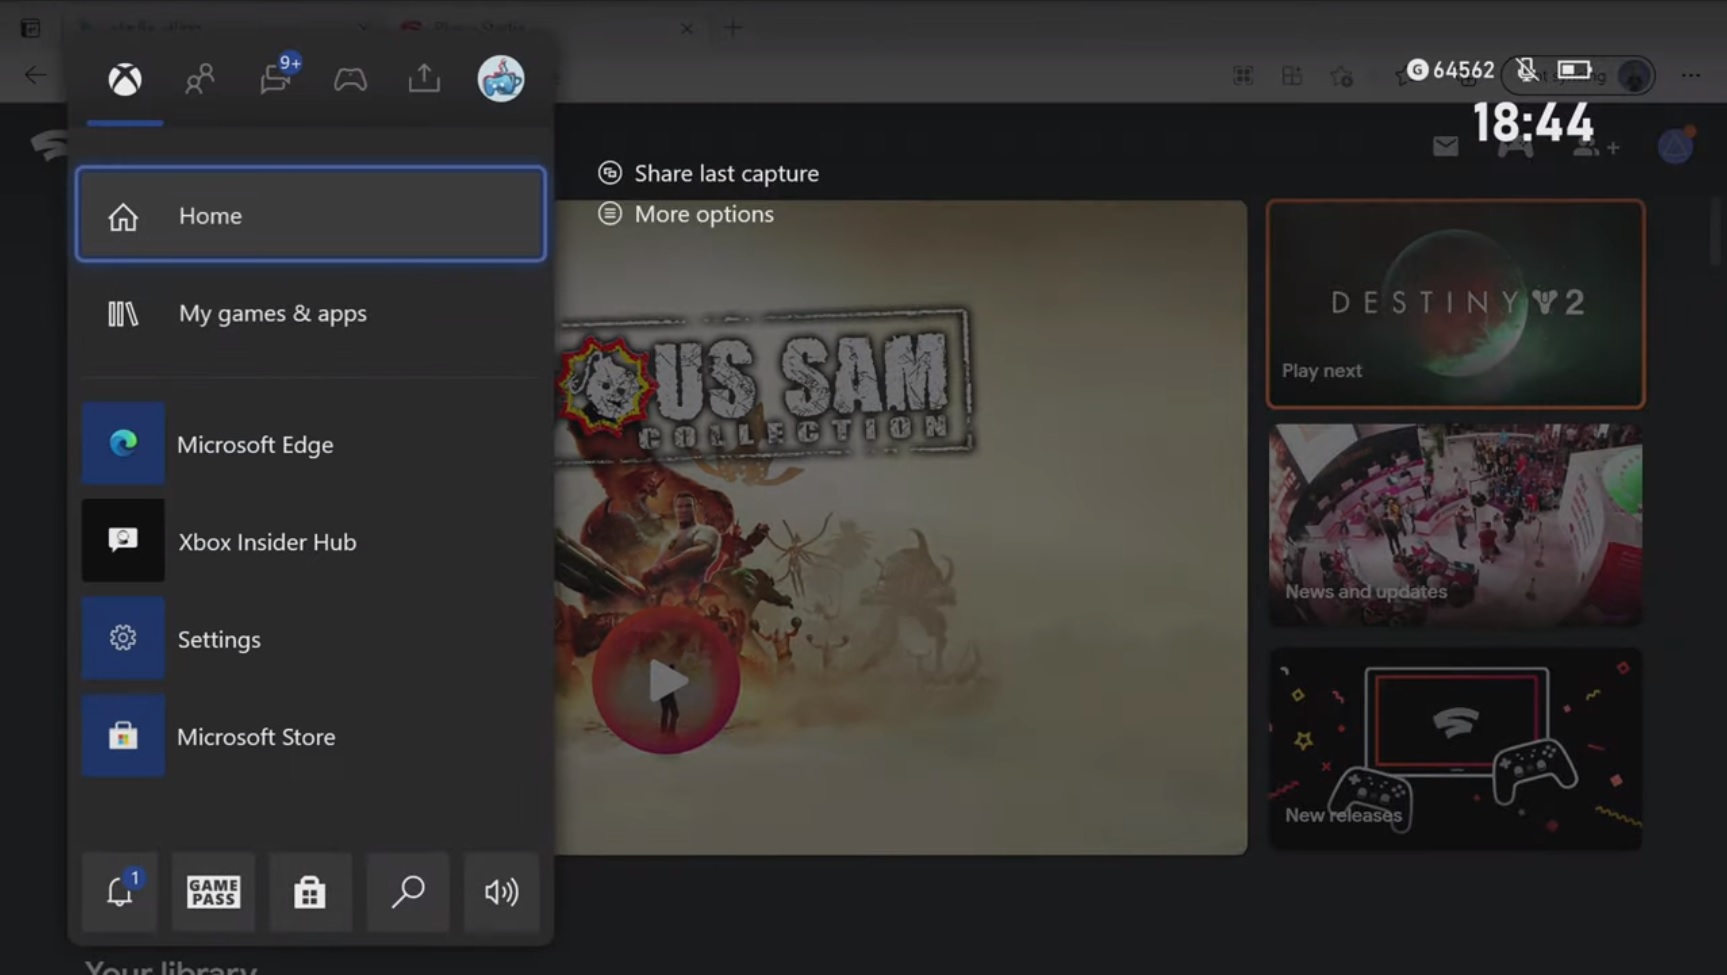Viewport: 1727px width, 975px height.
Task: Click the Stadia controller icon in header
Action: tap(1515, 148)
